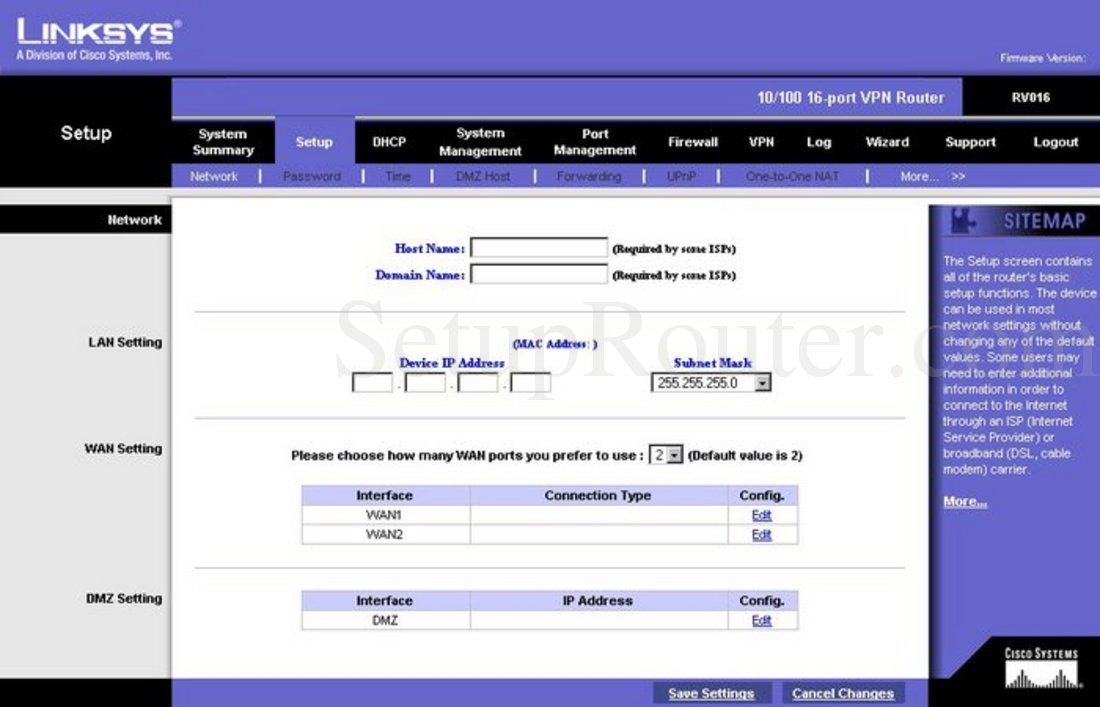Click Save Settings button

click(711, 693)
